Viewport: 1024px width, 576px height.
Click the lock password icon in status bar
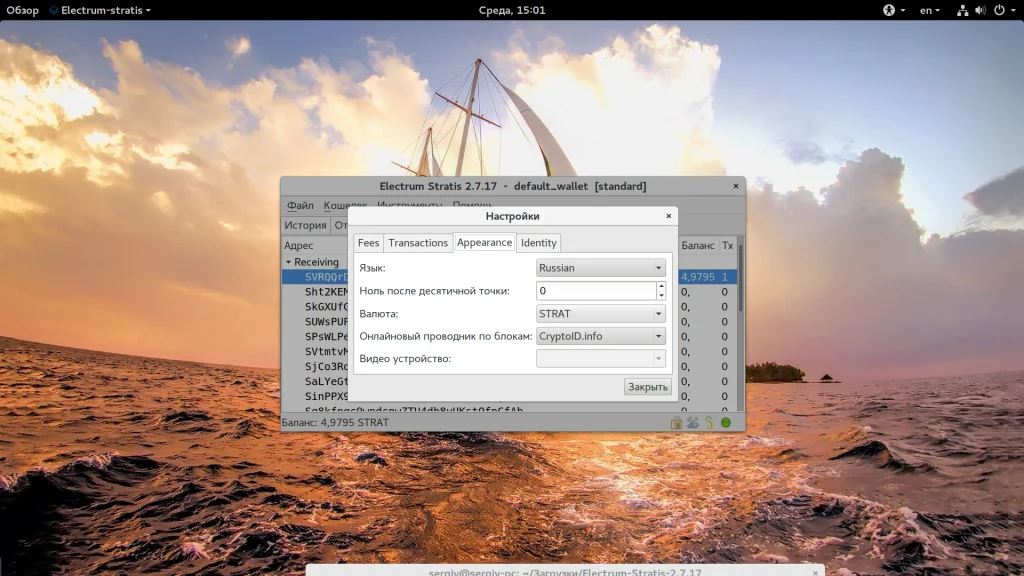coord(677,423)
